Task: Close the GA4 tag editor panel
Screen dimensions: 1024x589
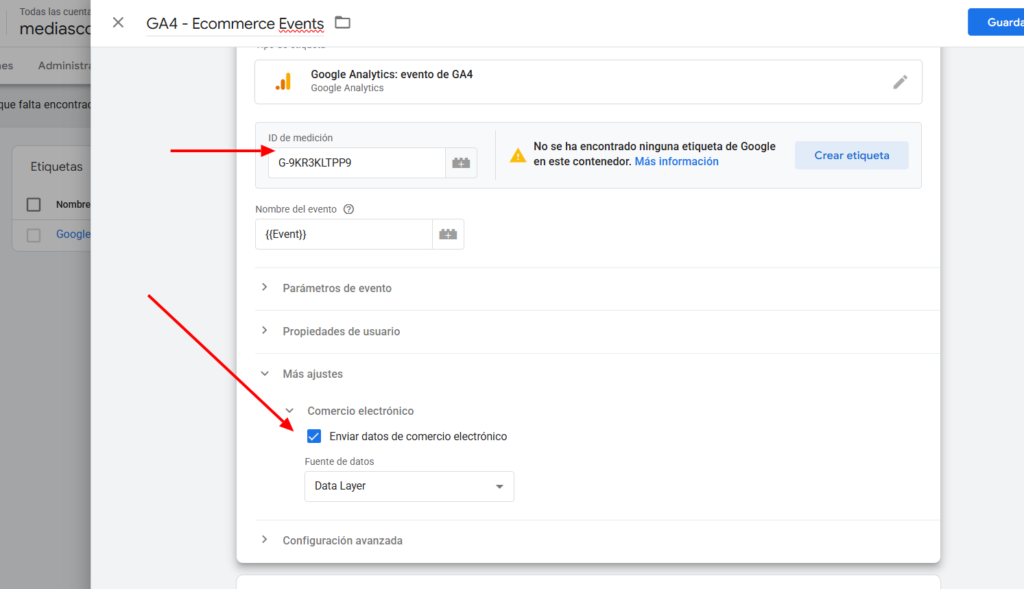Action: pyautogui.click(x=118, y=22)
